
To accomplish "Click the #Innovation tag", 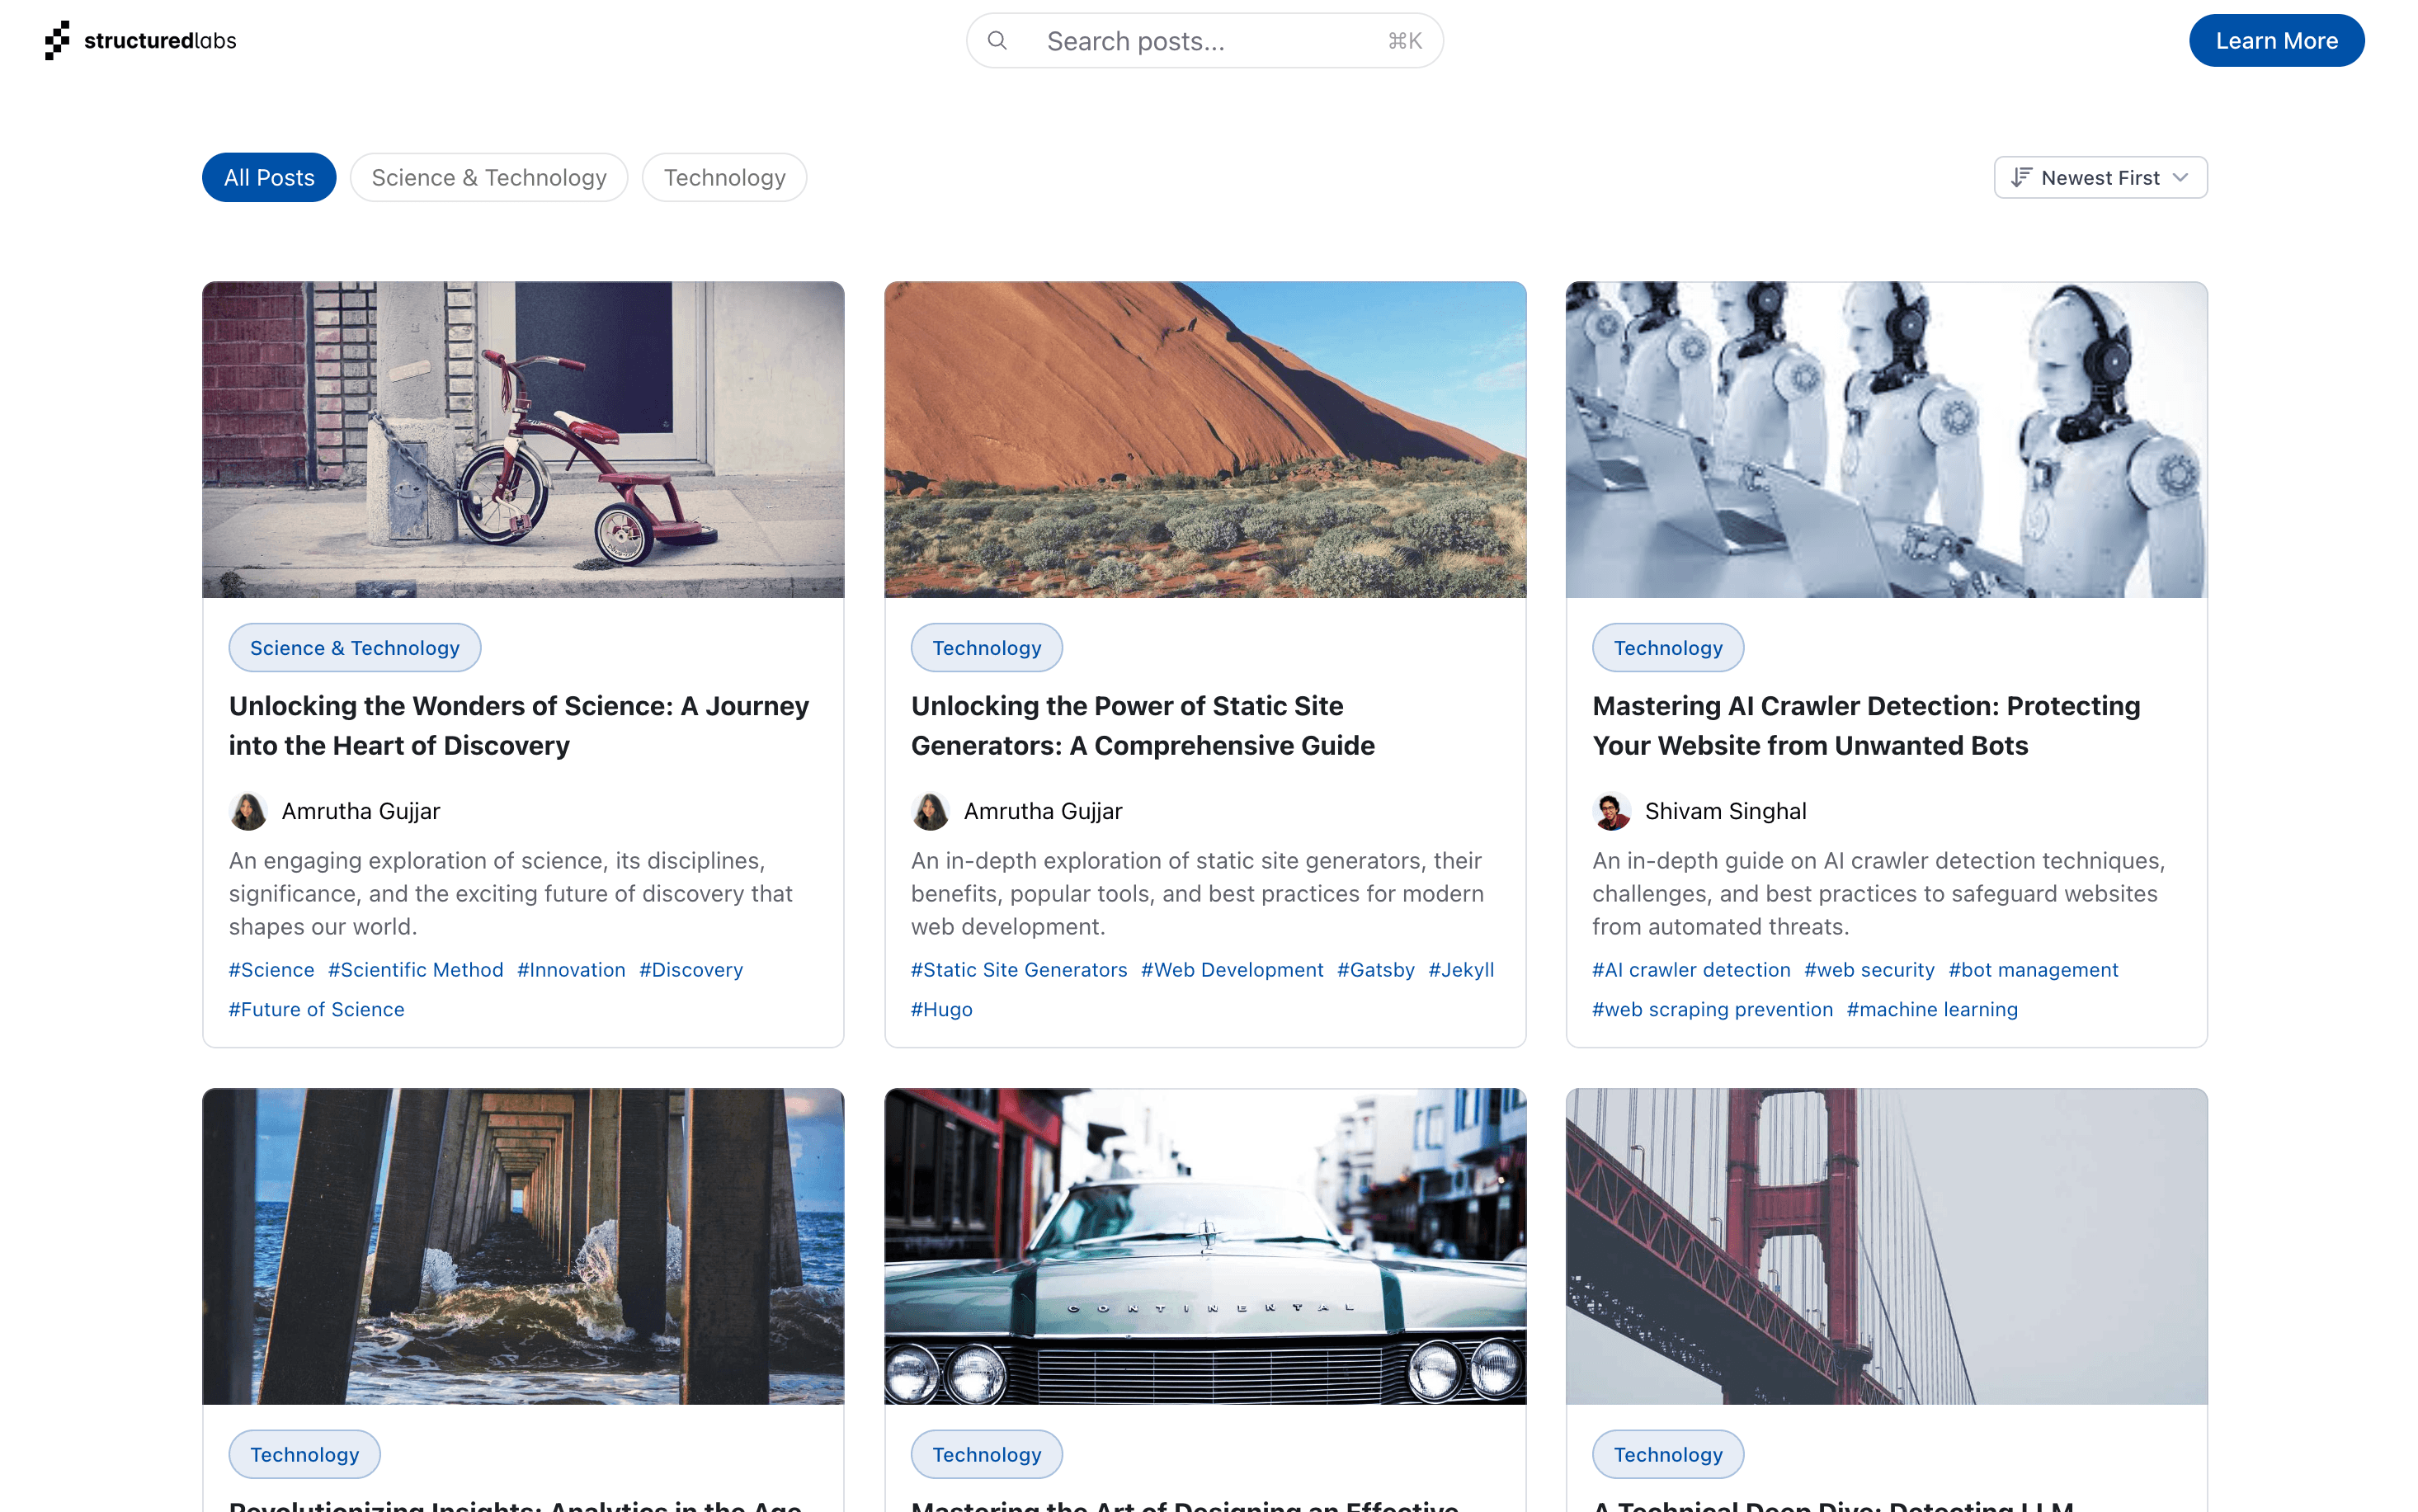I will pos(571,970).
